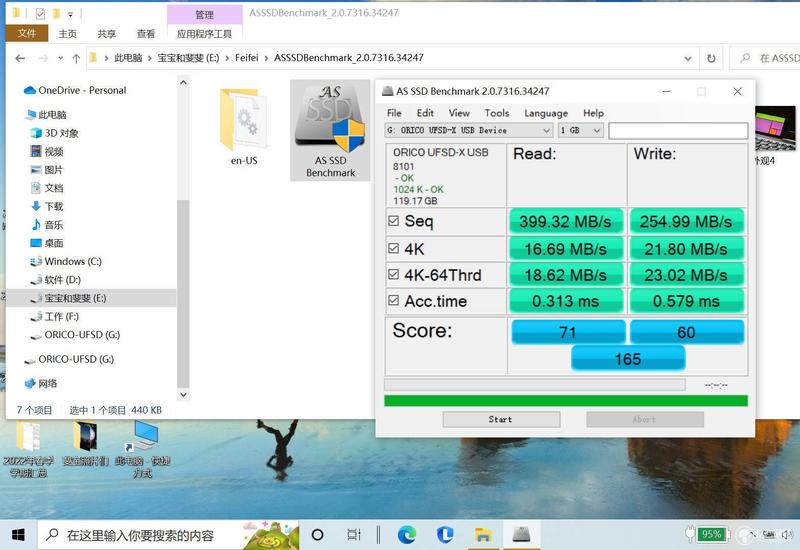Toggle the Acc.time test checkbox
This screenshot has height=550, width=800.
393,301
